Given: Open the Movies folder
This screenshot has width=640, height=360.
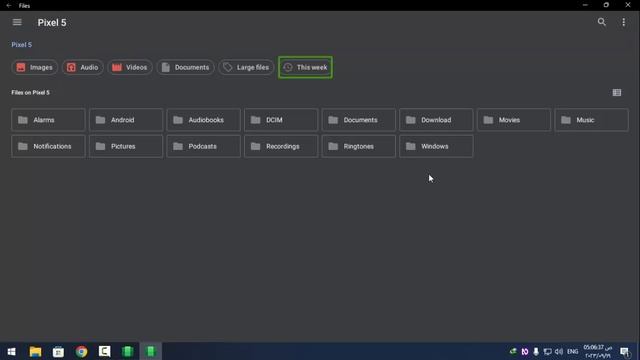Looking at the screenshot, I should tap(513, 120).
